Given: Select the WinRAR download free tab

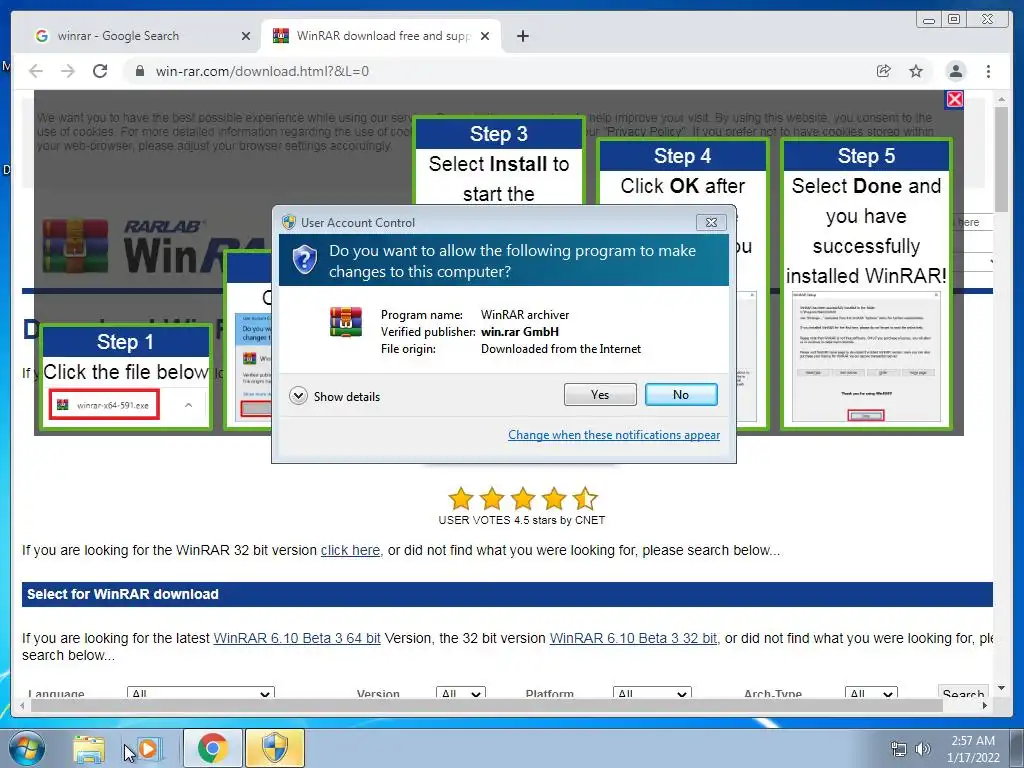Looking at the screenshot, I should click(383, 36).
